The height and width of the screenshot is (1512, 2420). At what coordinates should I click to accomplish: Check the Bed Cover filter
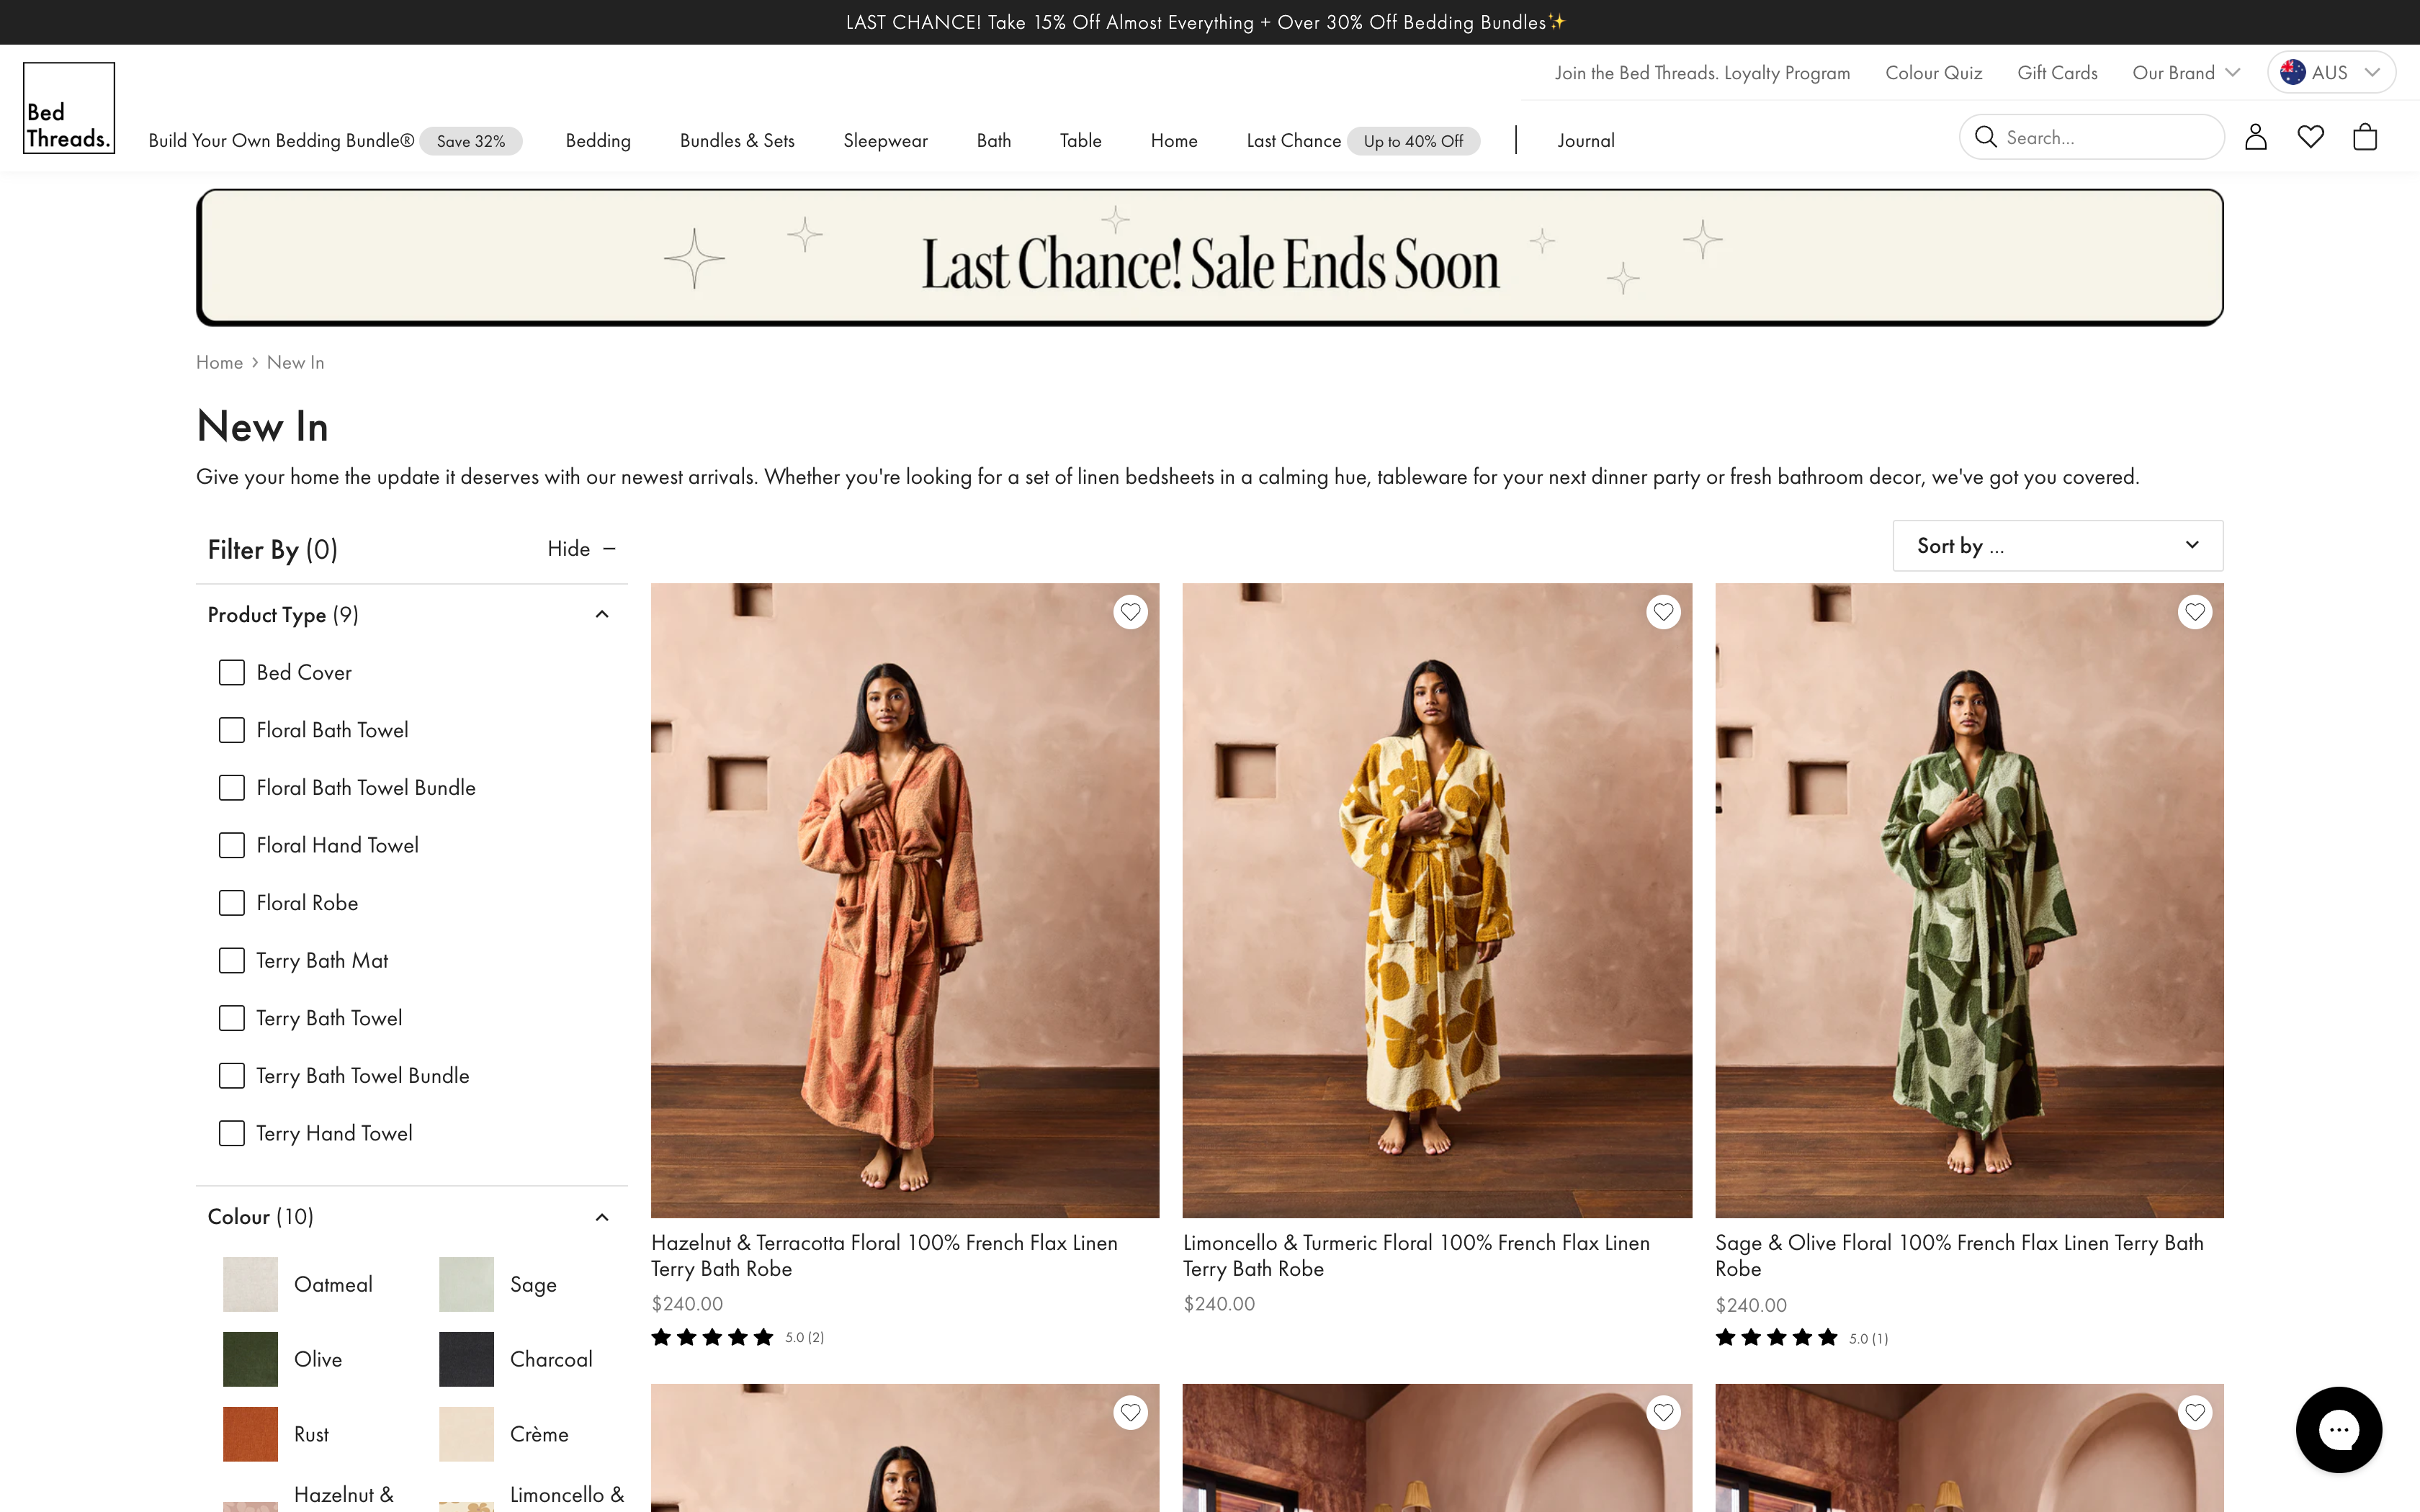tap(232, 673)
